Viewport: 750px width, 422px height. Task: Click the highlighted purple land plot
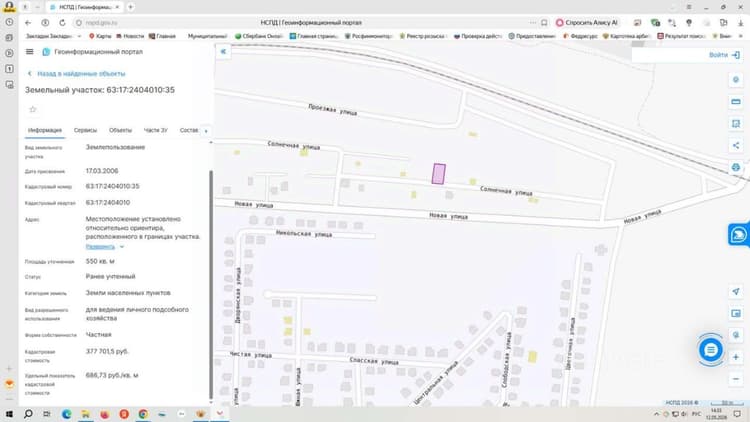(x=439, y=174)
